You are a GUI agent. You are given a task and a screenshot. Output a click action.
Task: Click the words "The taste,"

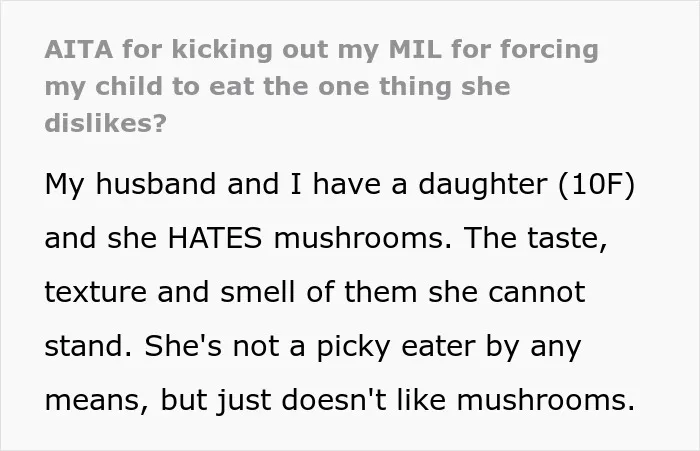click(536, 239)
